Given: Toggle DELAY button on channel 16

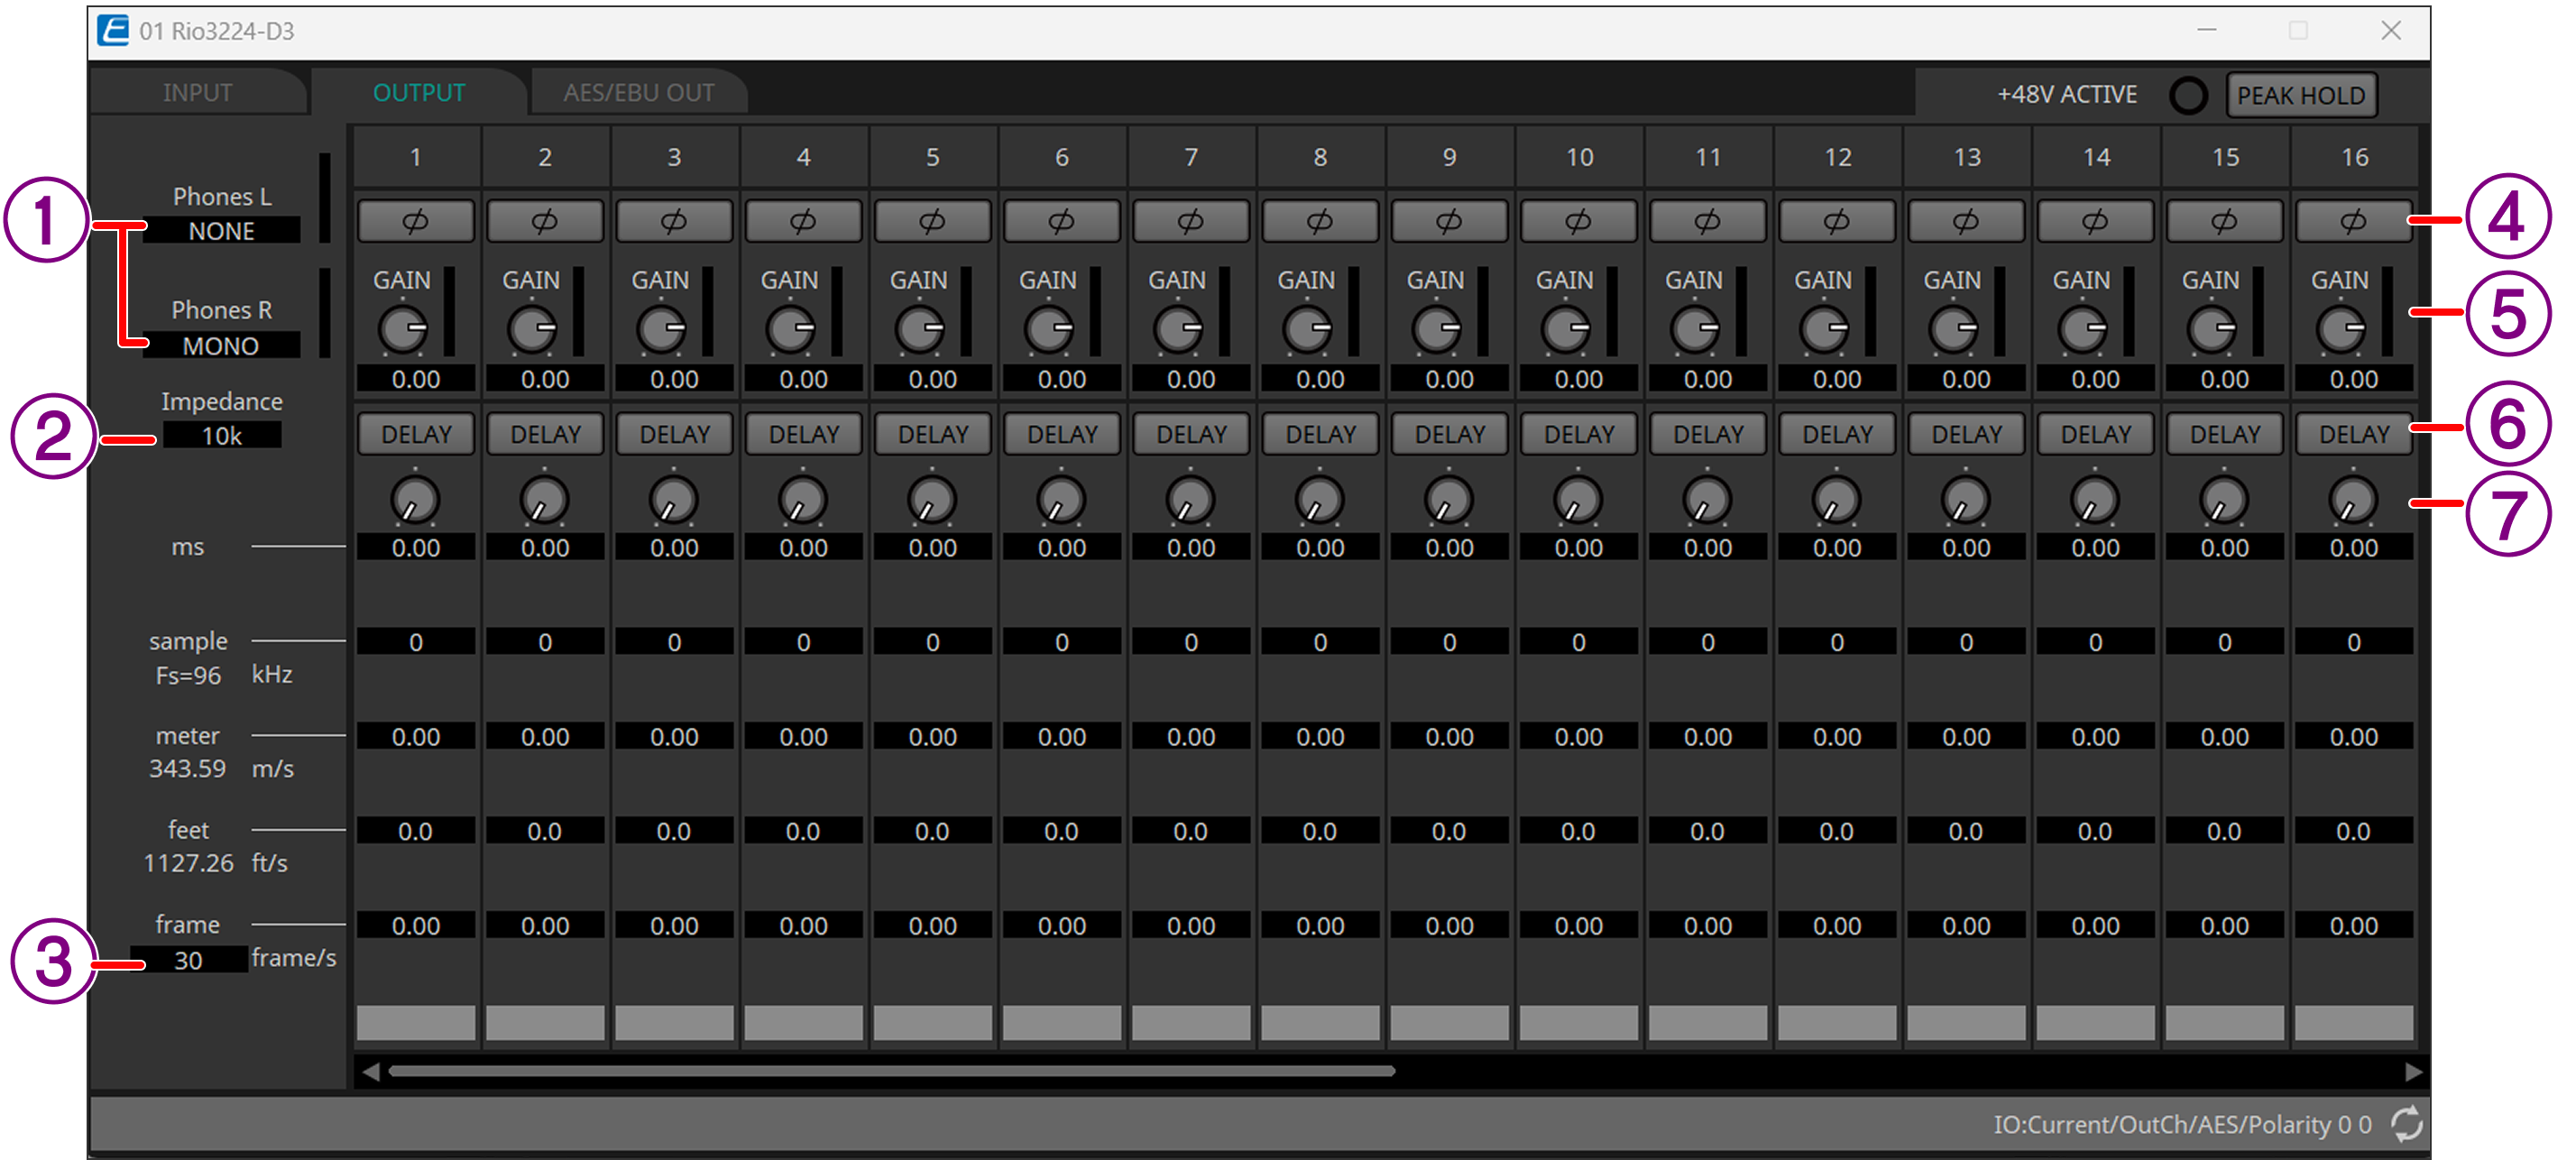Looking at the screenshot, I should click(2354, 434).
